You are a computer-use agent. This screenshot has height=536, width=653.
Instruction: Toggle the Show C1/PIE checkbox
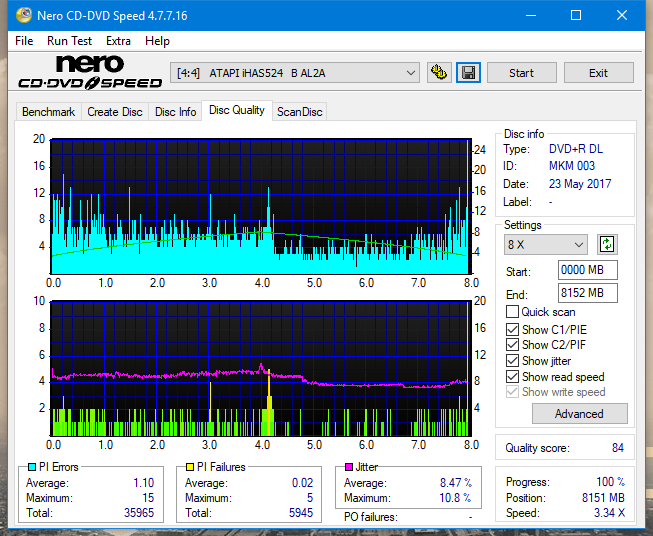pos(512,329)
